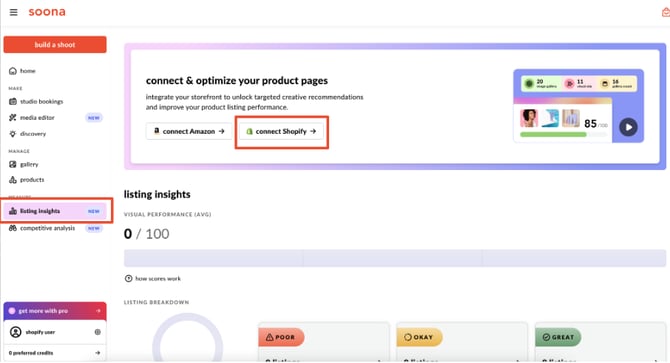Screen dimensions: 670x363
Task: Click the circle icon in OKAY badge
Action: click(408, 337)
